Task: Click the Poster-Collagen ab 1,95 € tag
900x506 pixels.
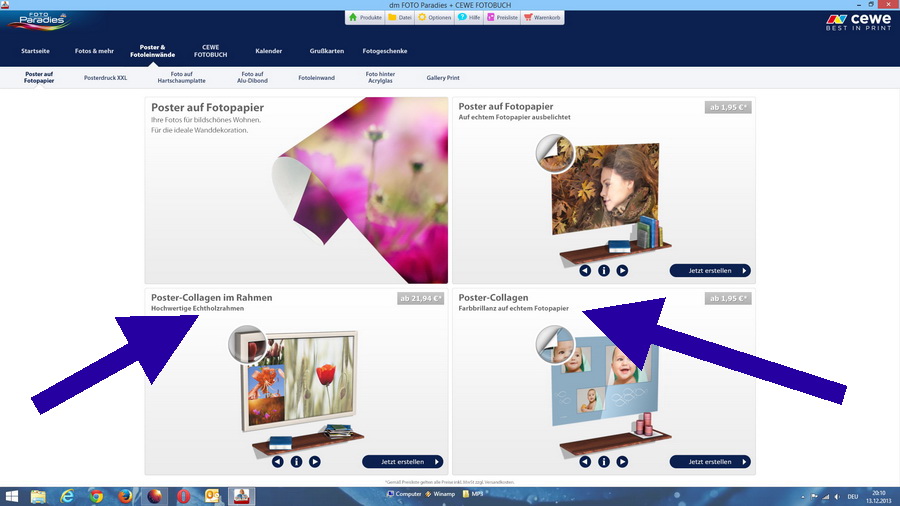Action: 728,298
